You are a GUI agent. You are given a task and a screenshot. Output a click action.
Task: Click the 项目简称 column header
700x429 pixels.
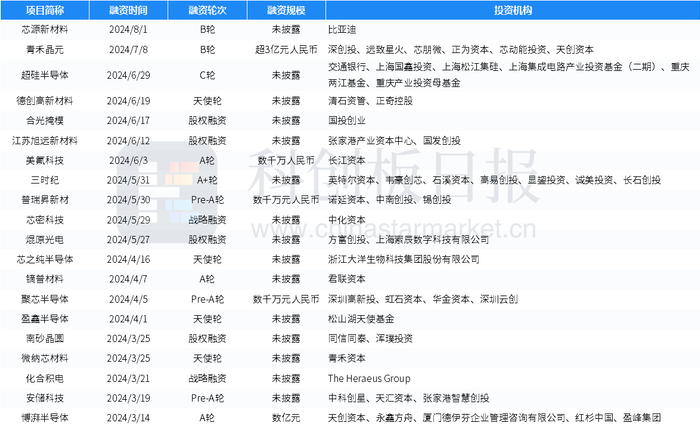pyautogui.click(x=45, y=10)
